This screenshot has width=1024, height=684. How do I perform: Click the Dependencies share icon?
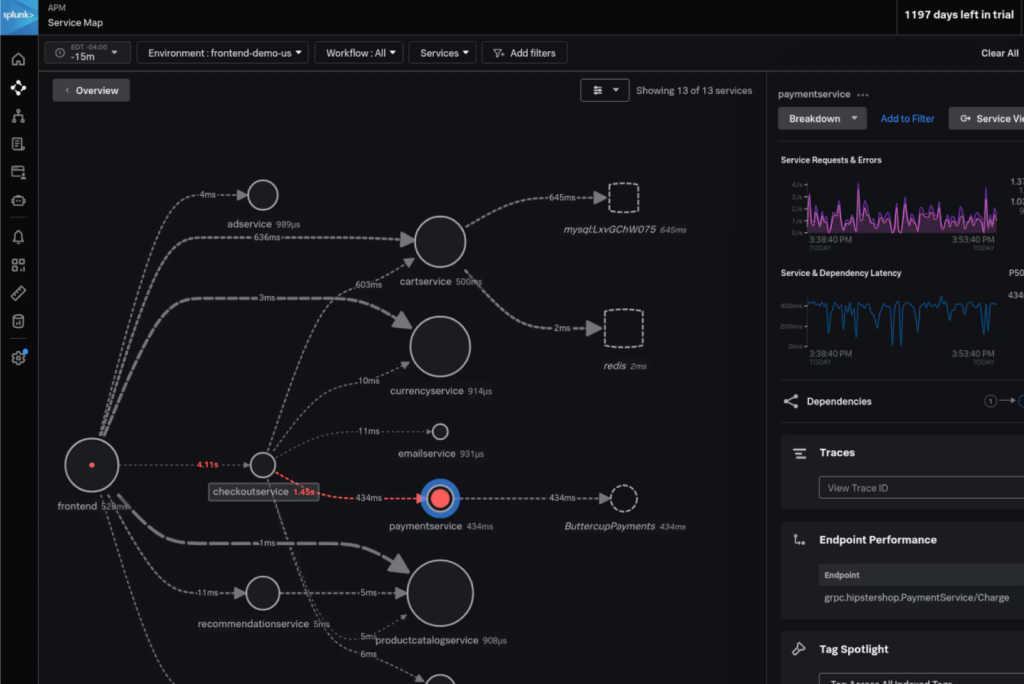(x=791, y=401)
